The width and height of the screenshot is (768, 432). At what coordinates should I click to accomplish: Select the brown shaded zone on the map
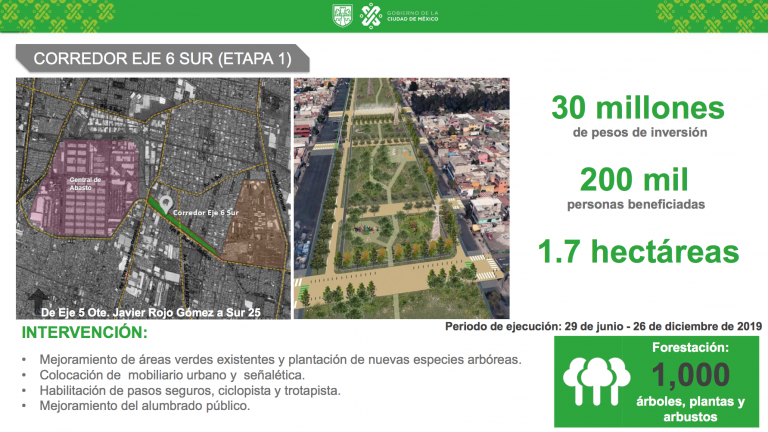[x=248, y=217]
